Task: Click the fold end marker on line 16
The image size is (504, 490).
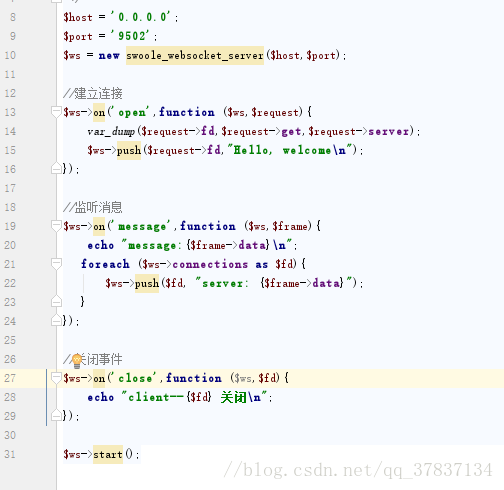Action: [x=56, y=168]
